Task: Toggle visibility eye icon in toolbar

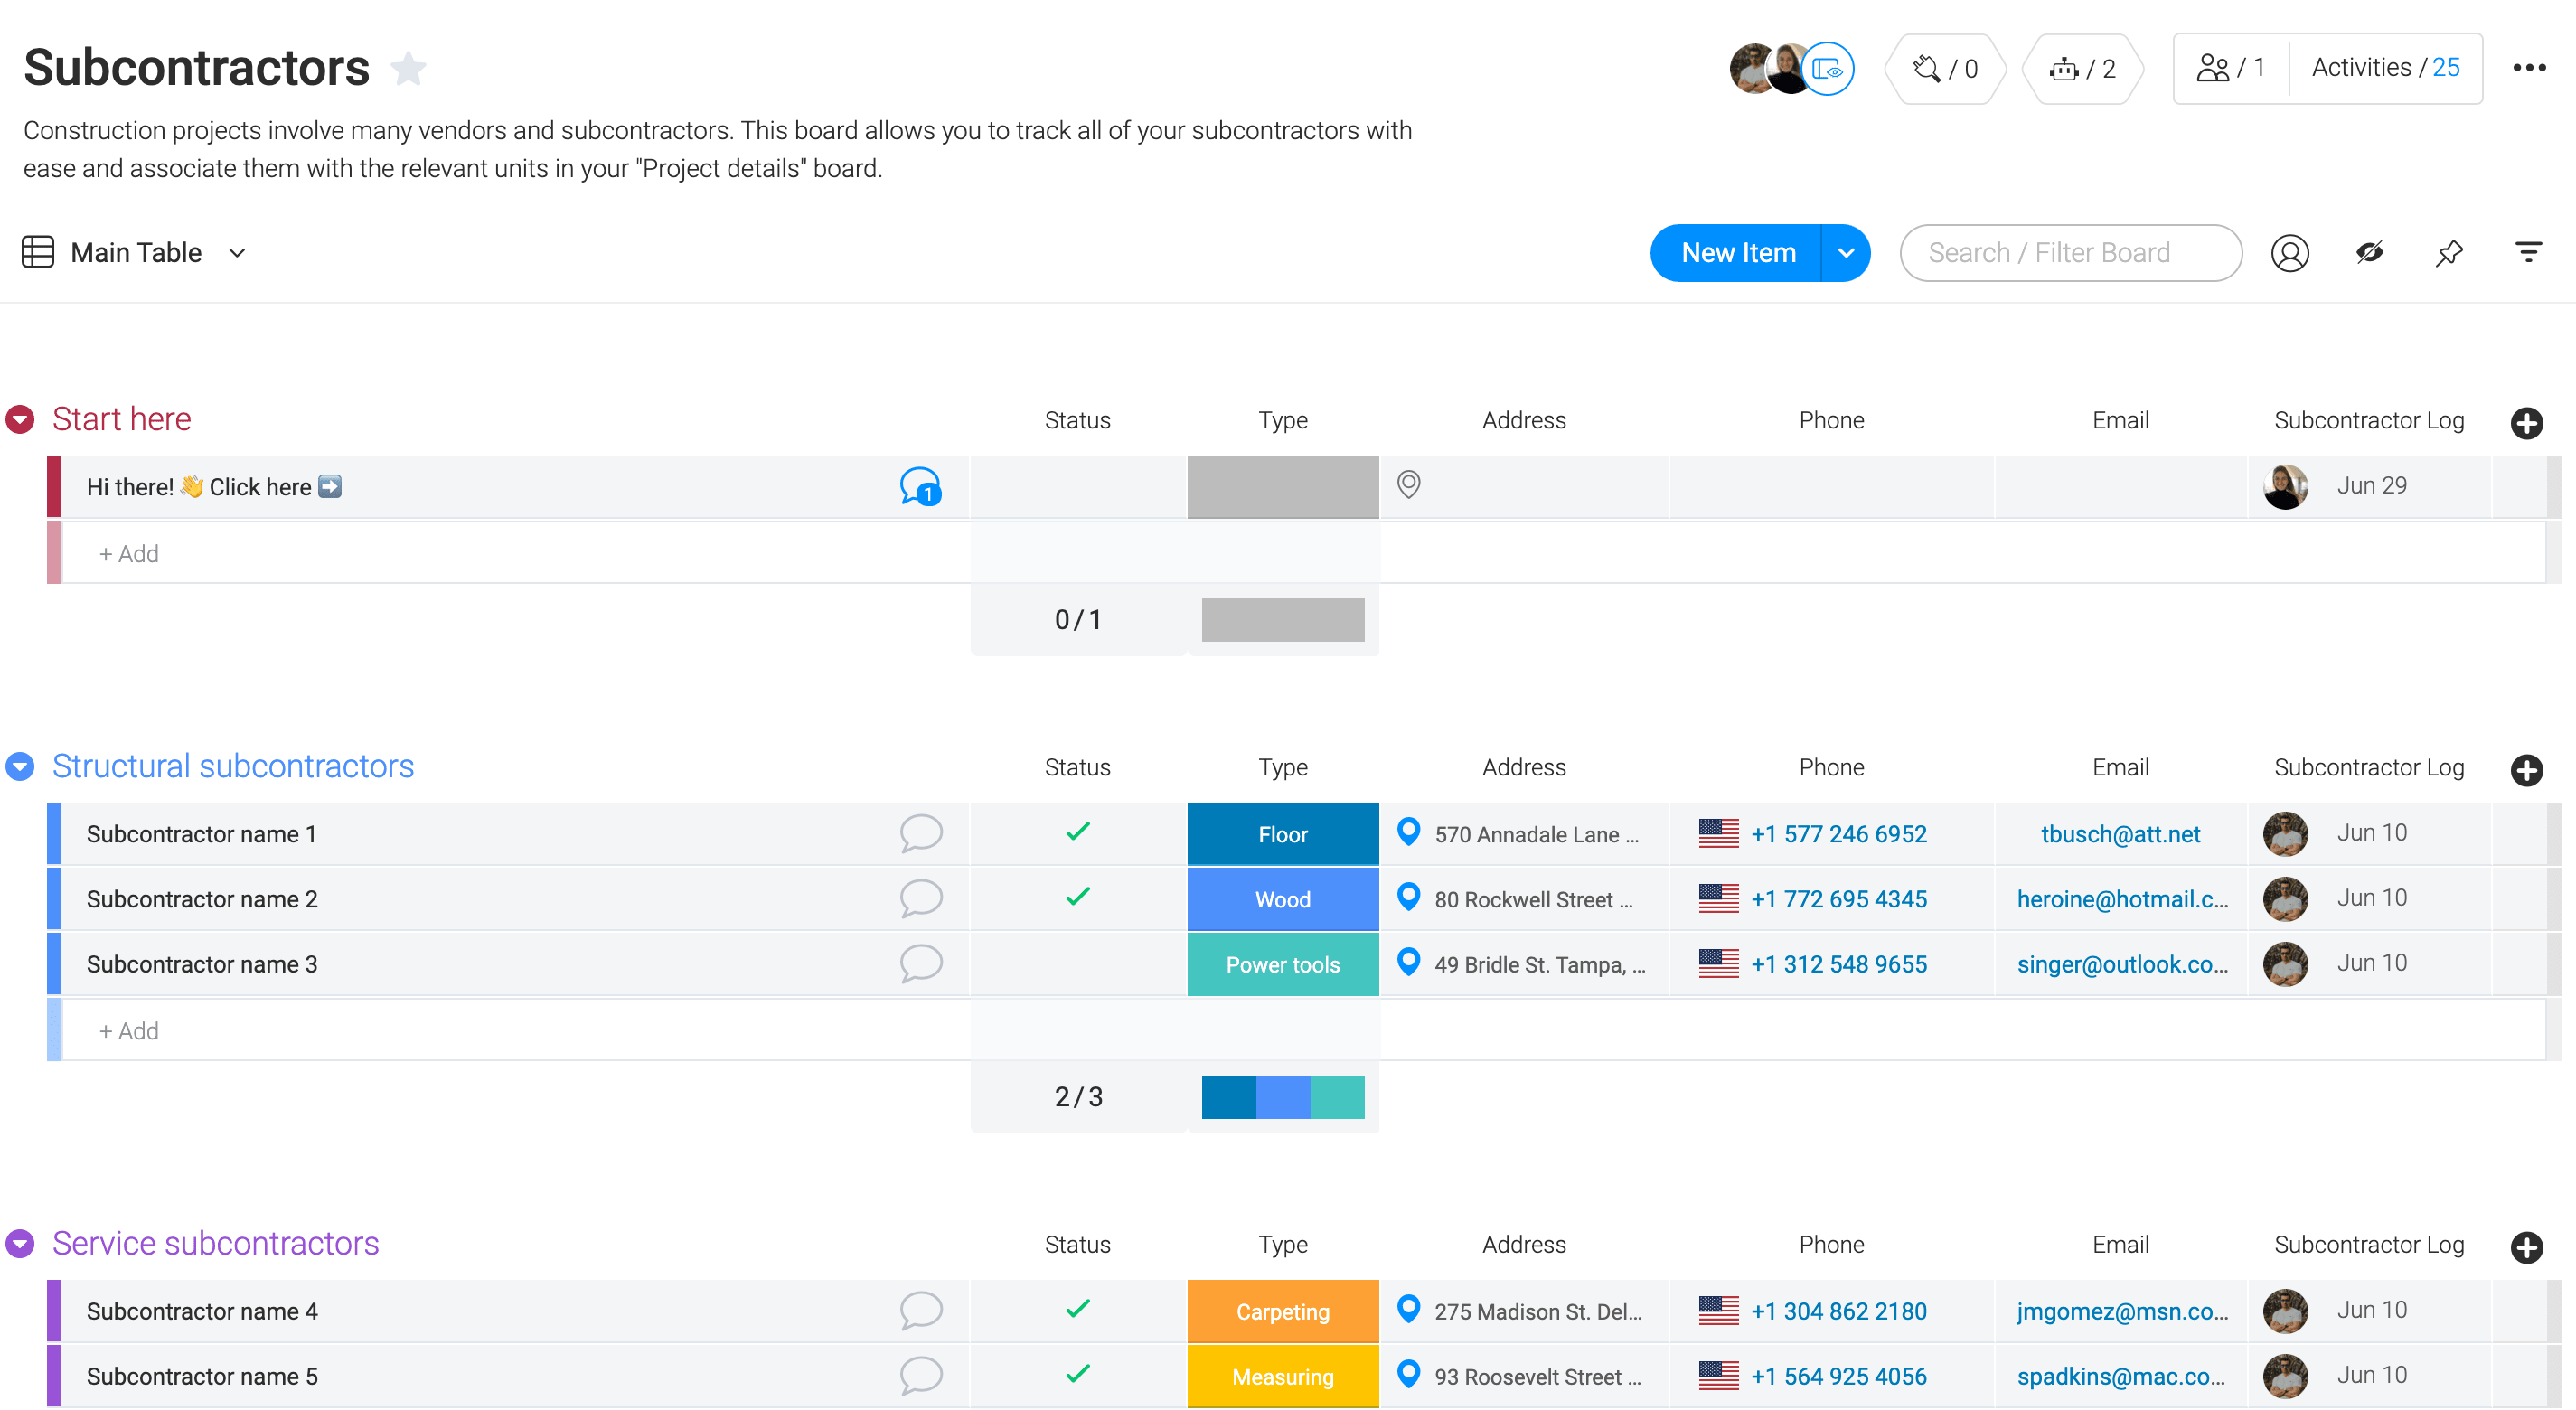Action: click(x=2369, y=252)
